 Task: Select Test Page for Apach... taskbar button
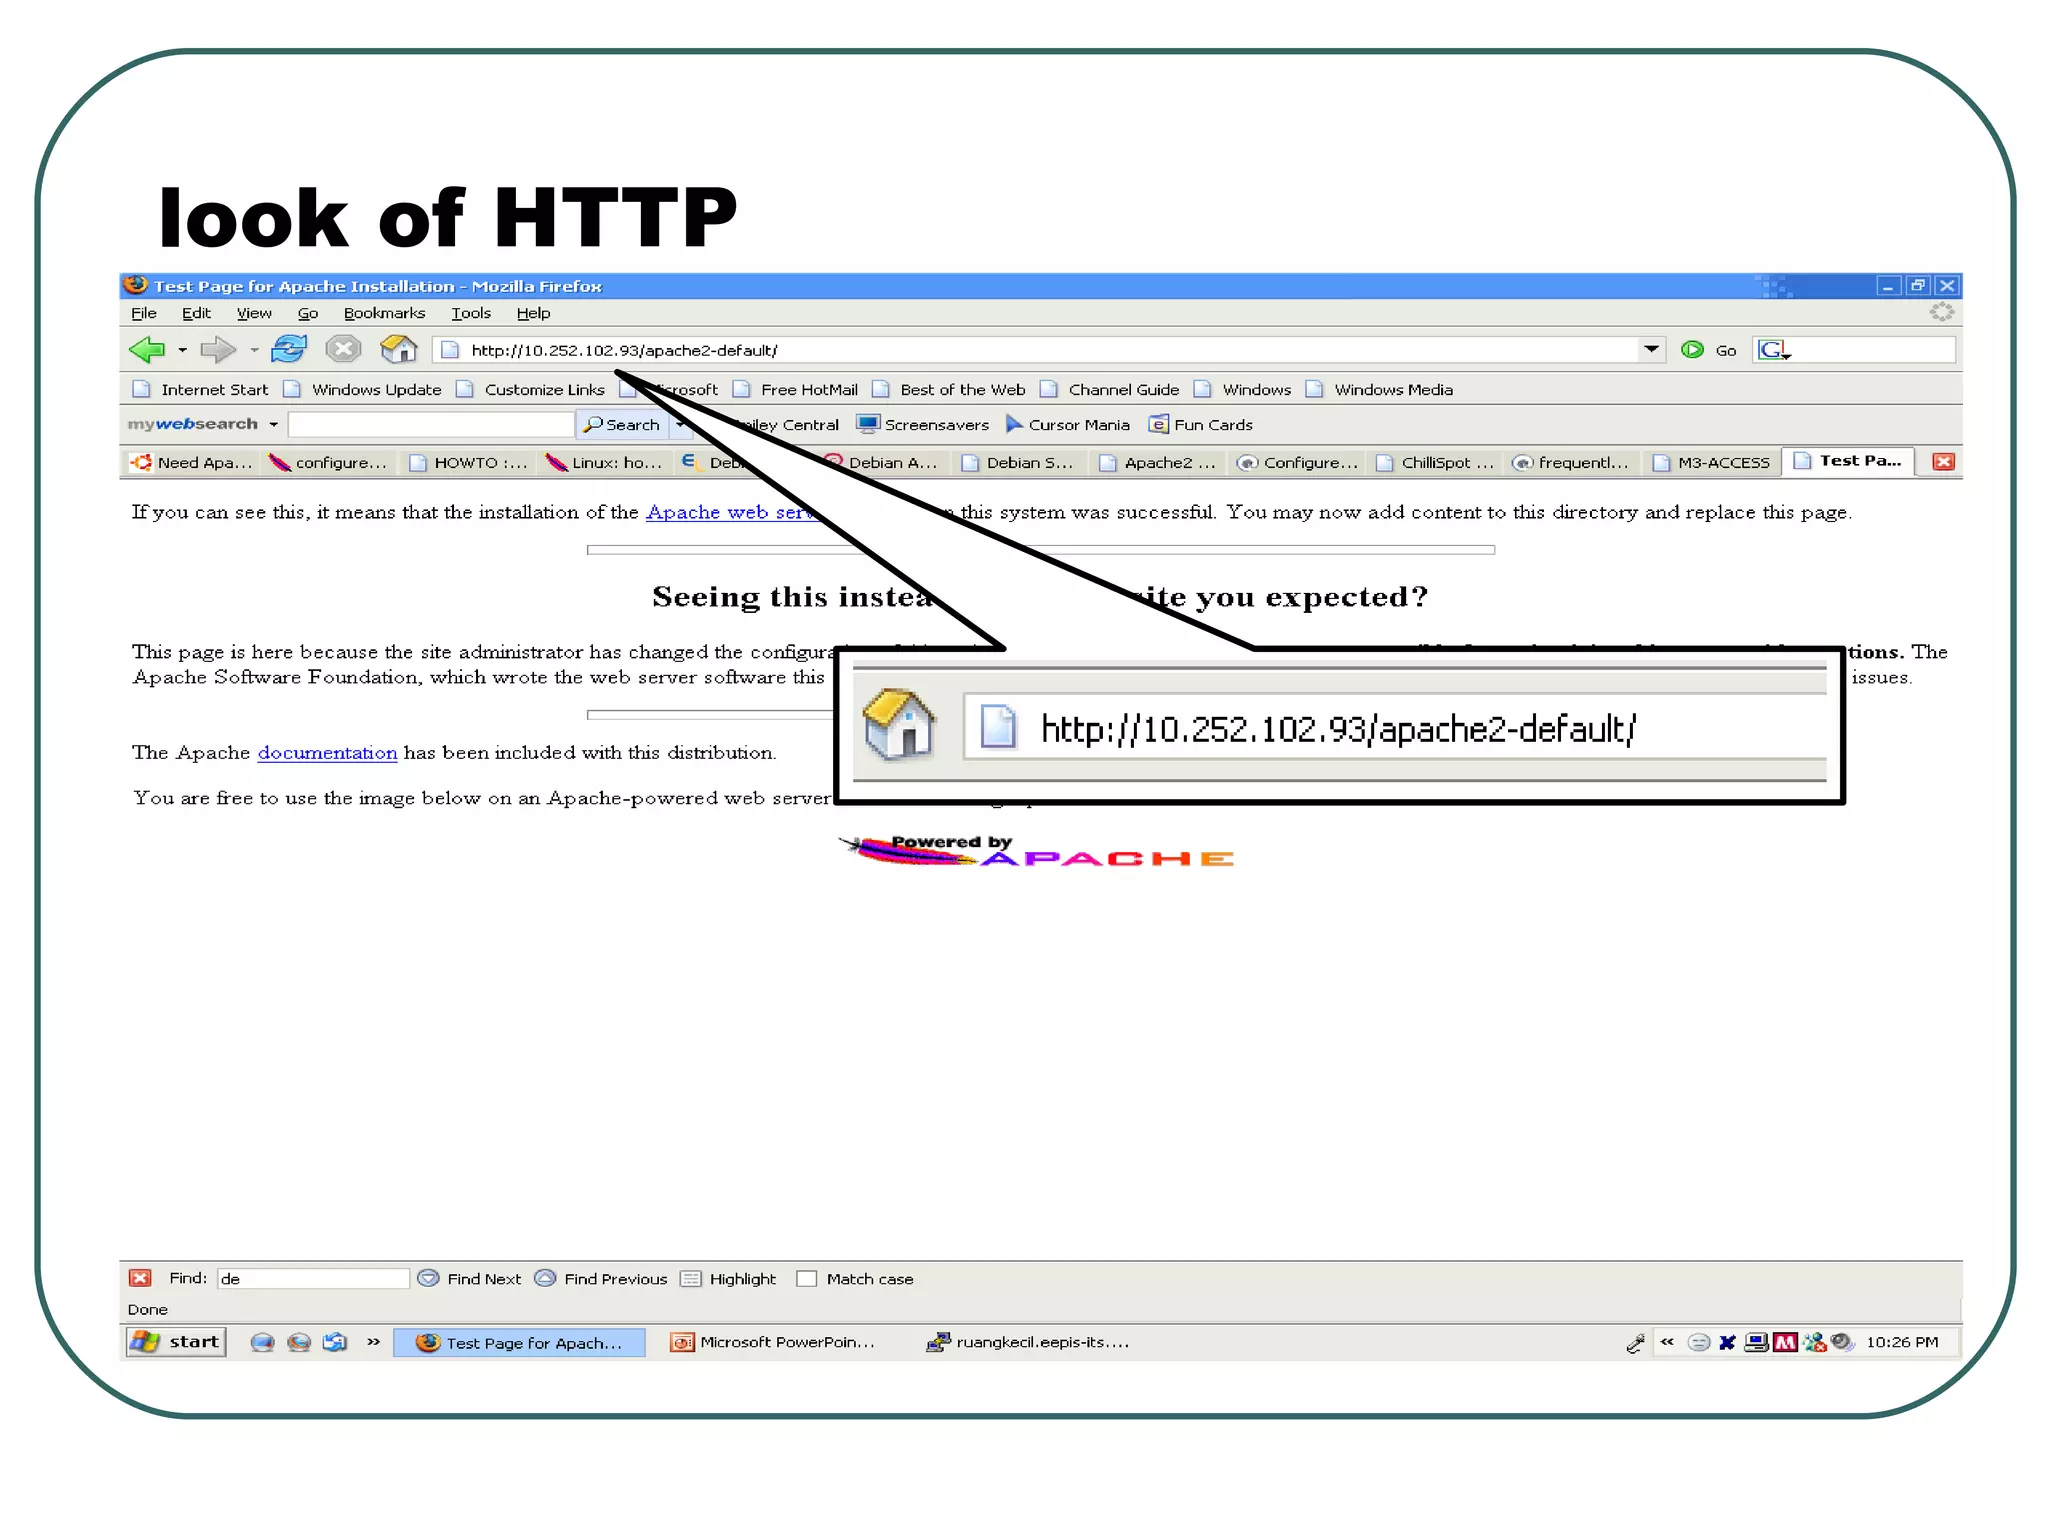[519, 1343]
